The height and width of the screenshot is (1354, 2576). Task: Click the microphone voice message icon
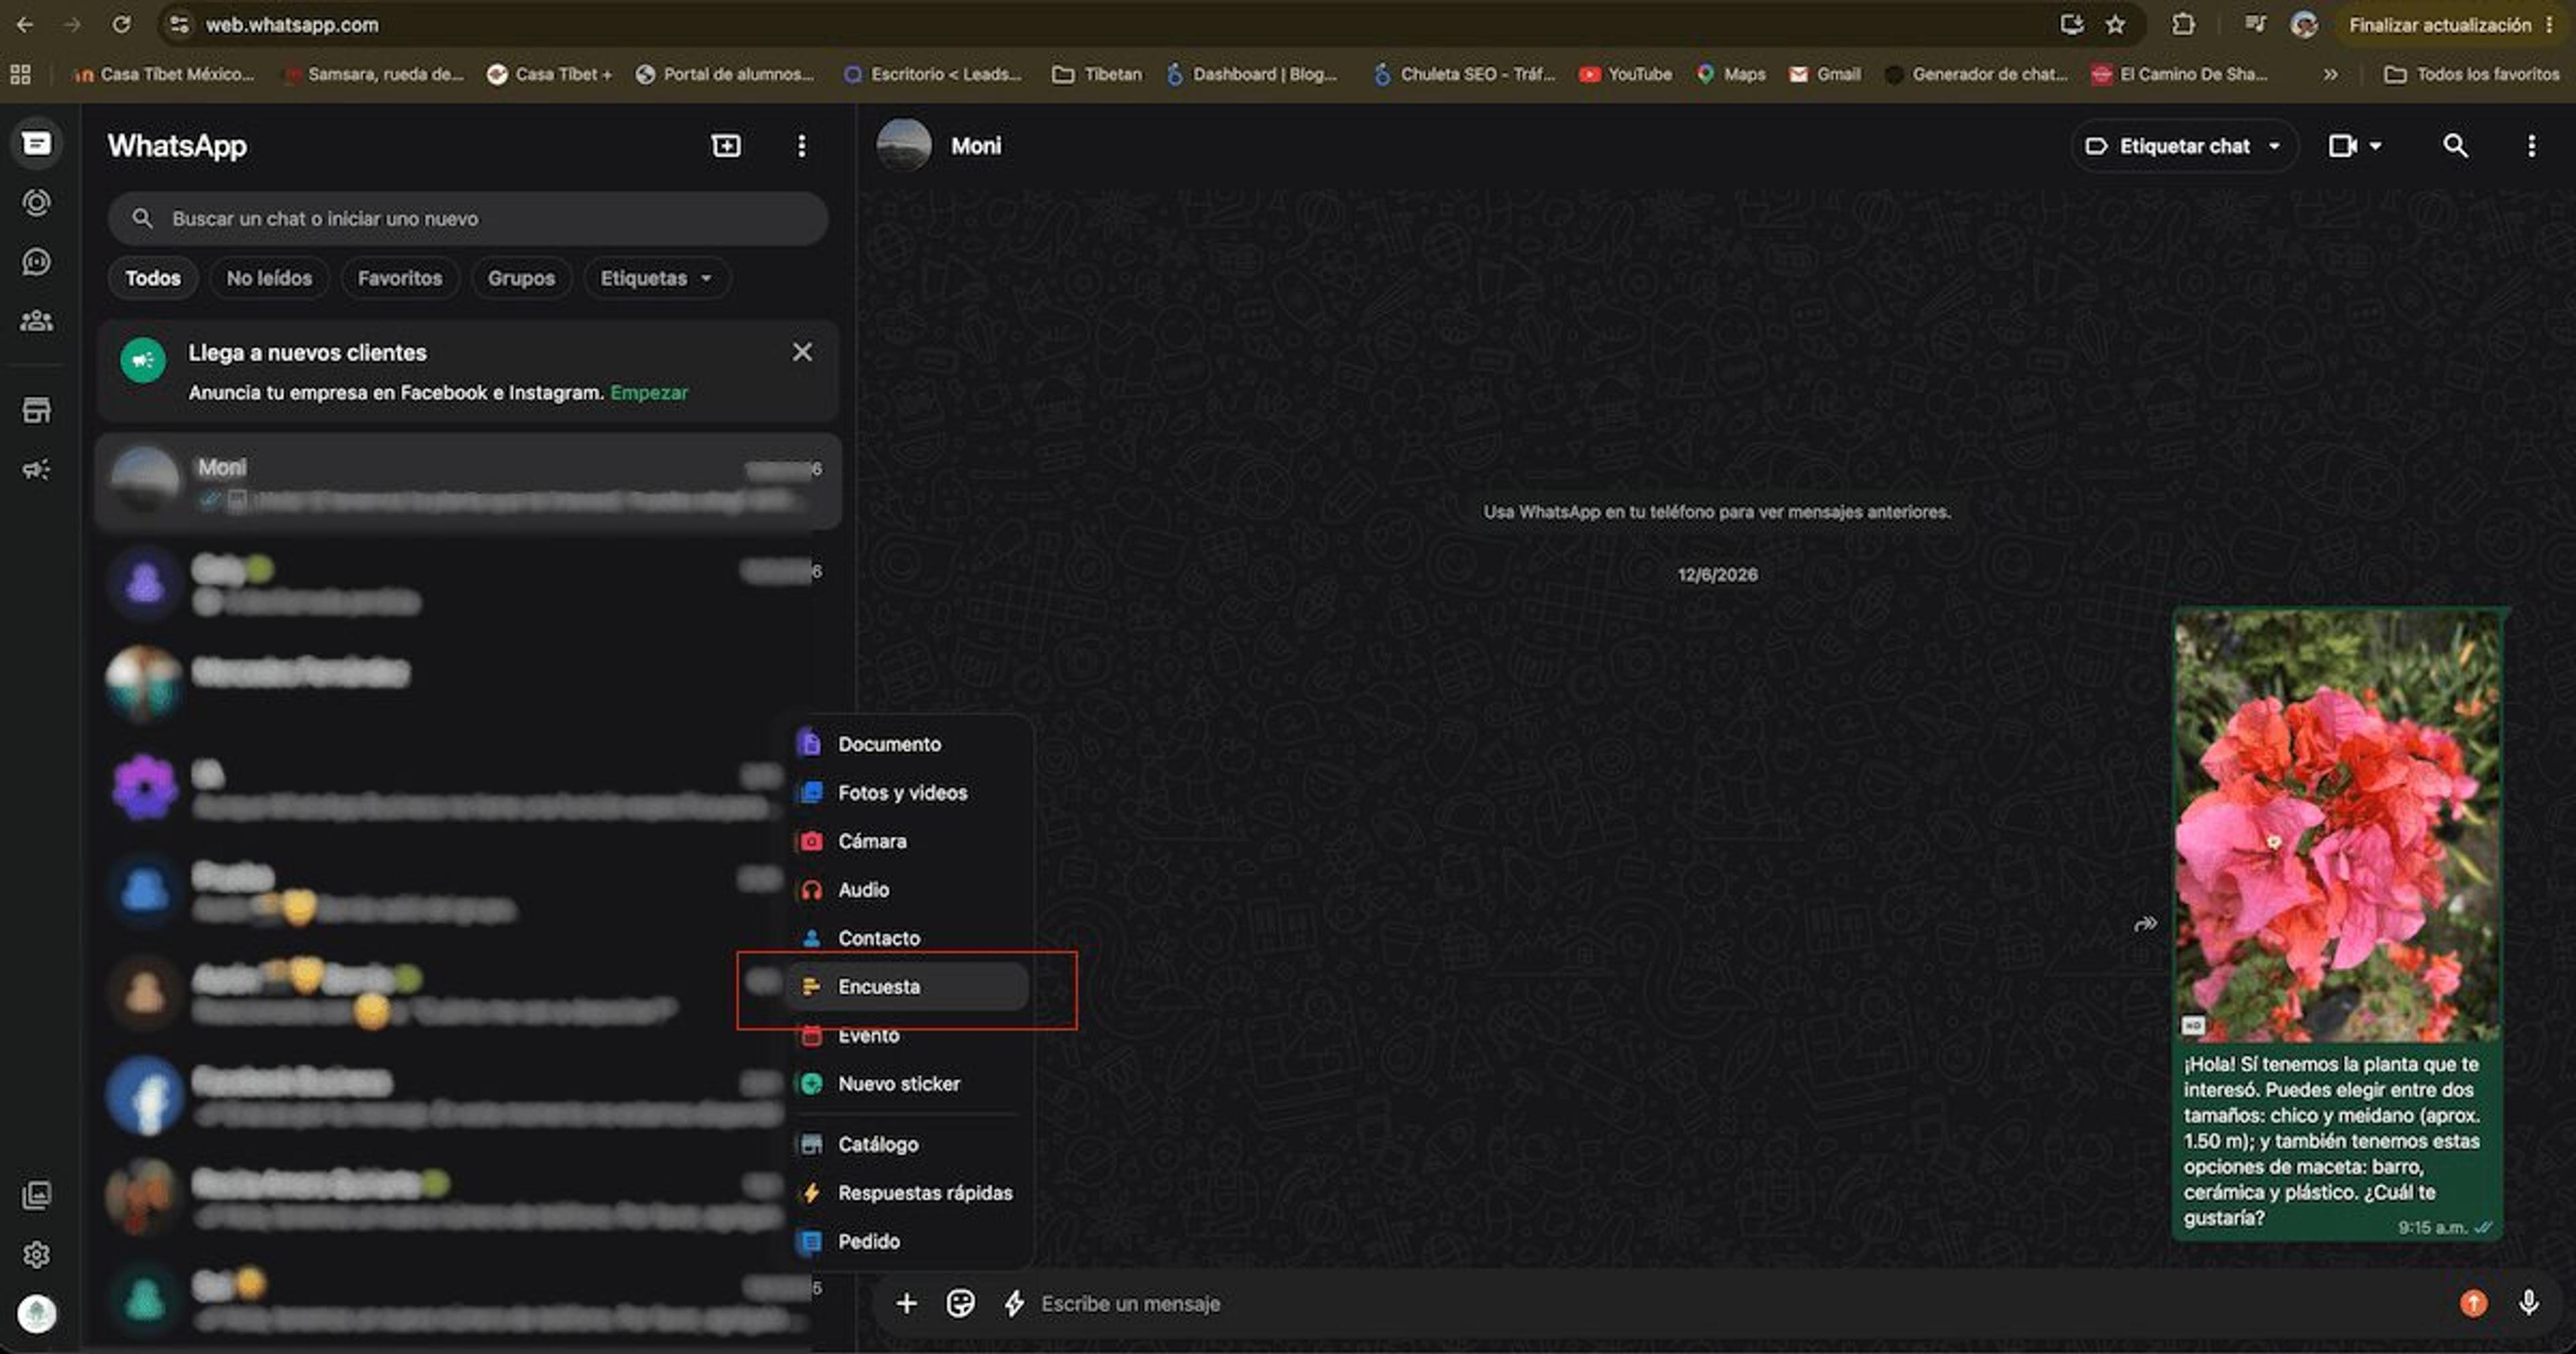point(2528,1302)
